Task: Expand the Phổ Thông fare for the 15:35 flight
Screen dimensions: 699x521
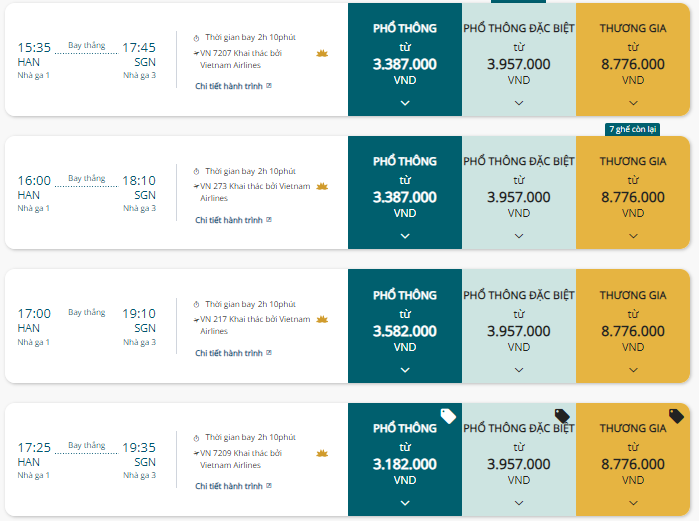Action: (x=405, y=103)
